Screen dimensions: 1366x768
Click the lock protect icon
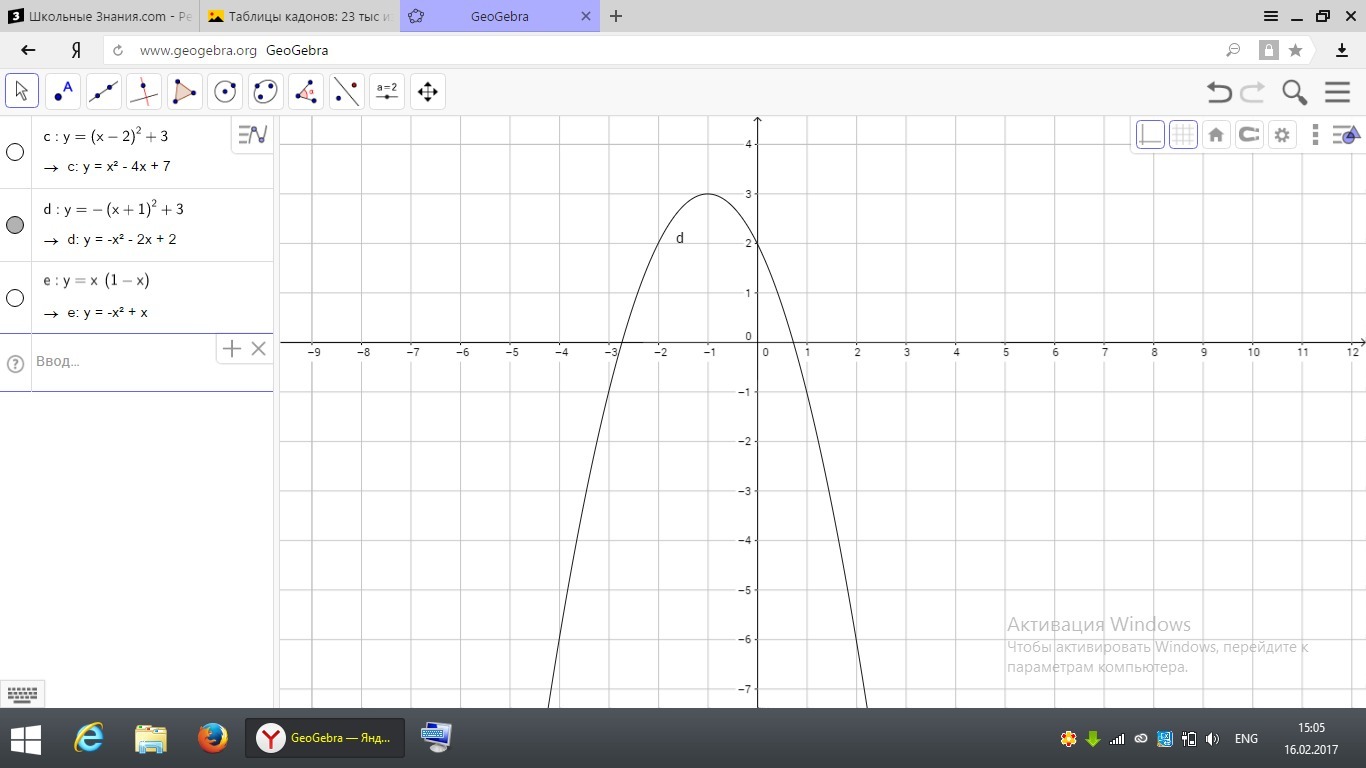1268,50
